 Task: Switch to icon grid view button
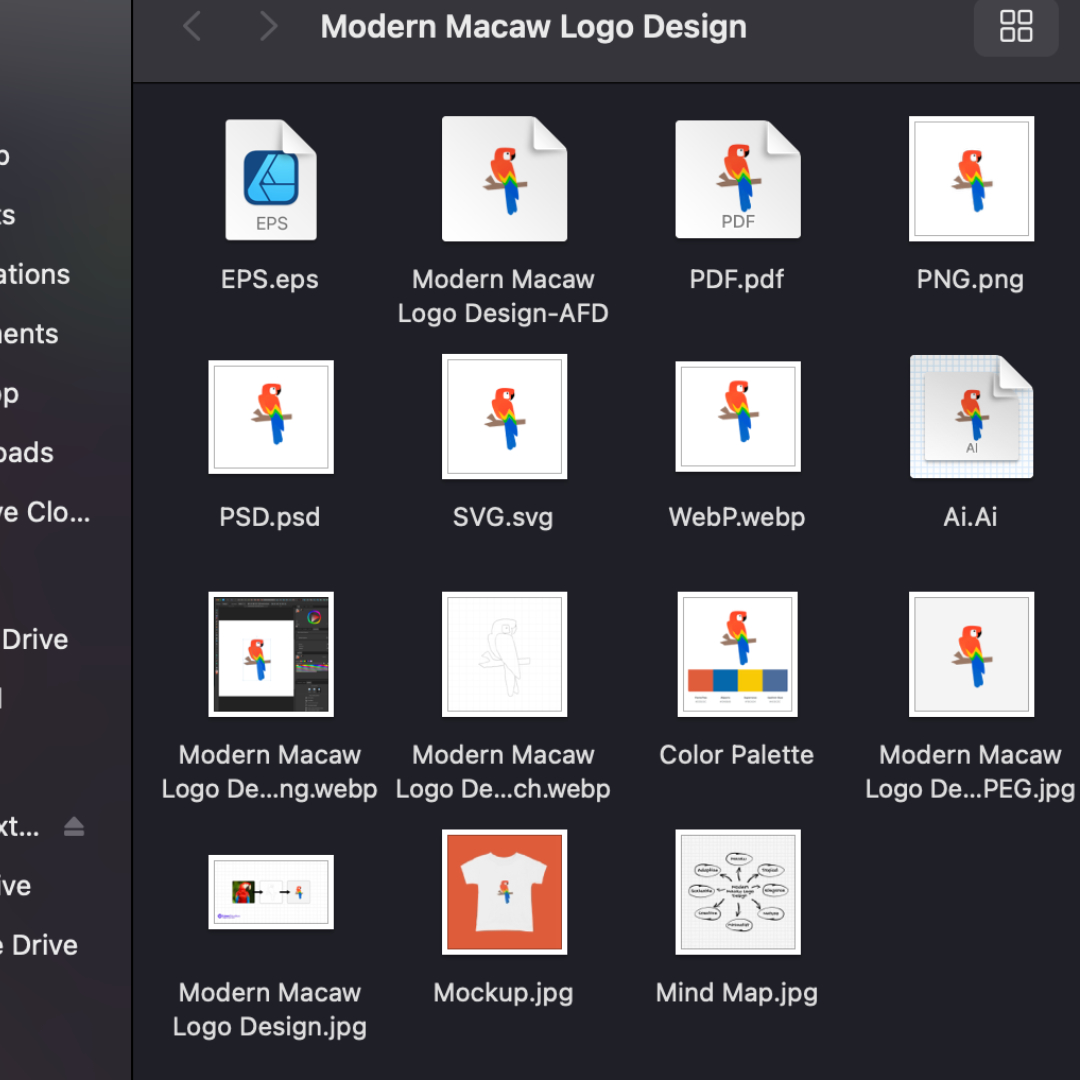click(1016, 27)
